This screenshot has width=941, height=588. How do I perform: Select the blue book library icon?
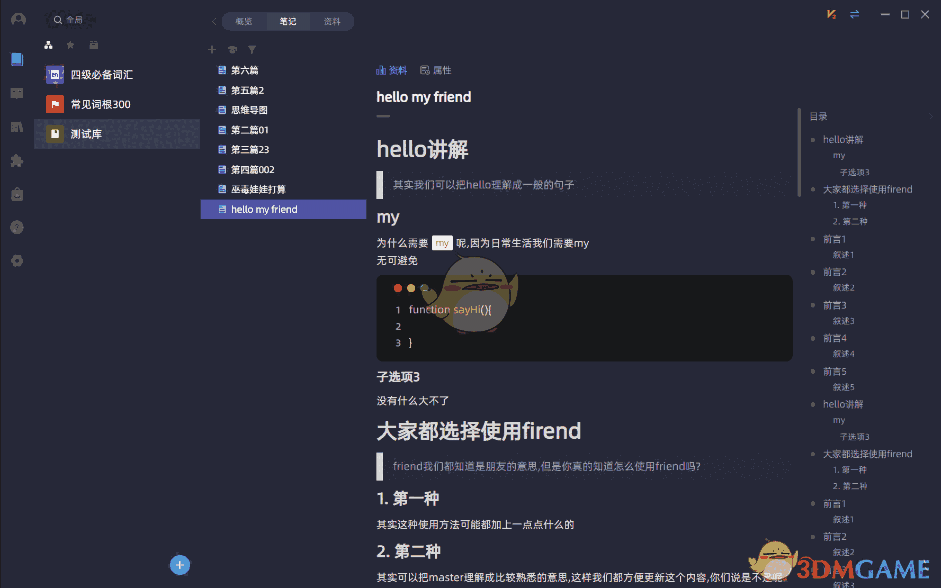click(x=16, y=59)
